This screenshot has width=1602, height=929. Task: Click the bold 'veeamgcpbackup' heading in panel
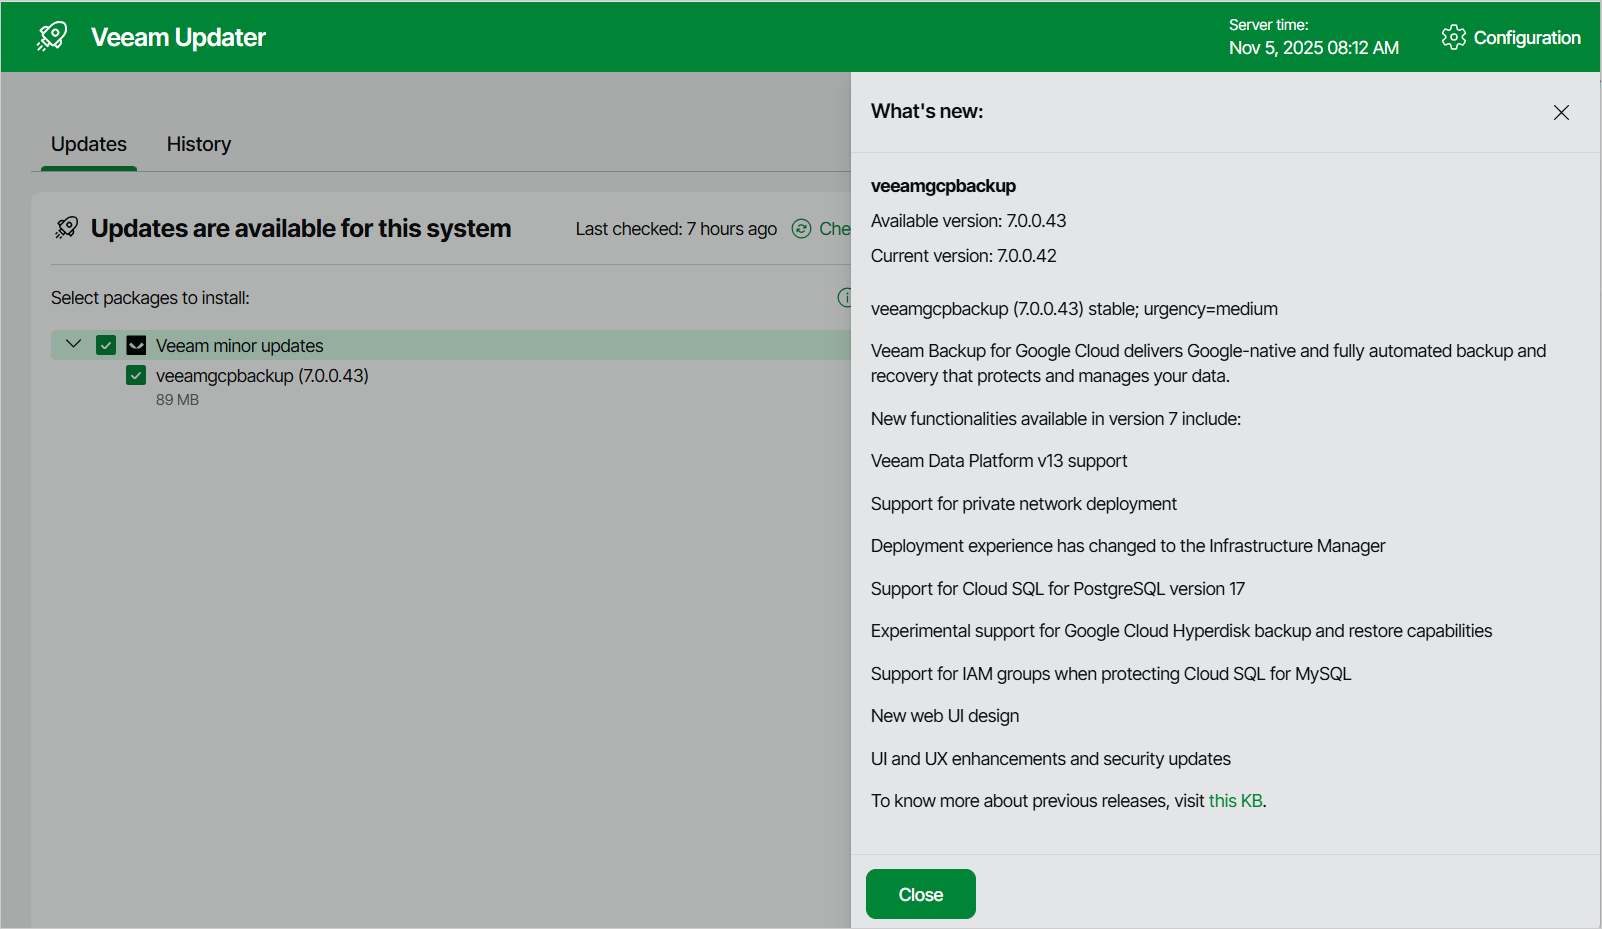point(943,186)
